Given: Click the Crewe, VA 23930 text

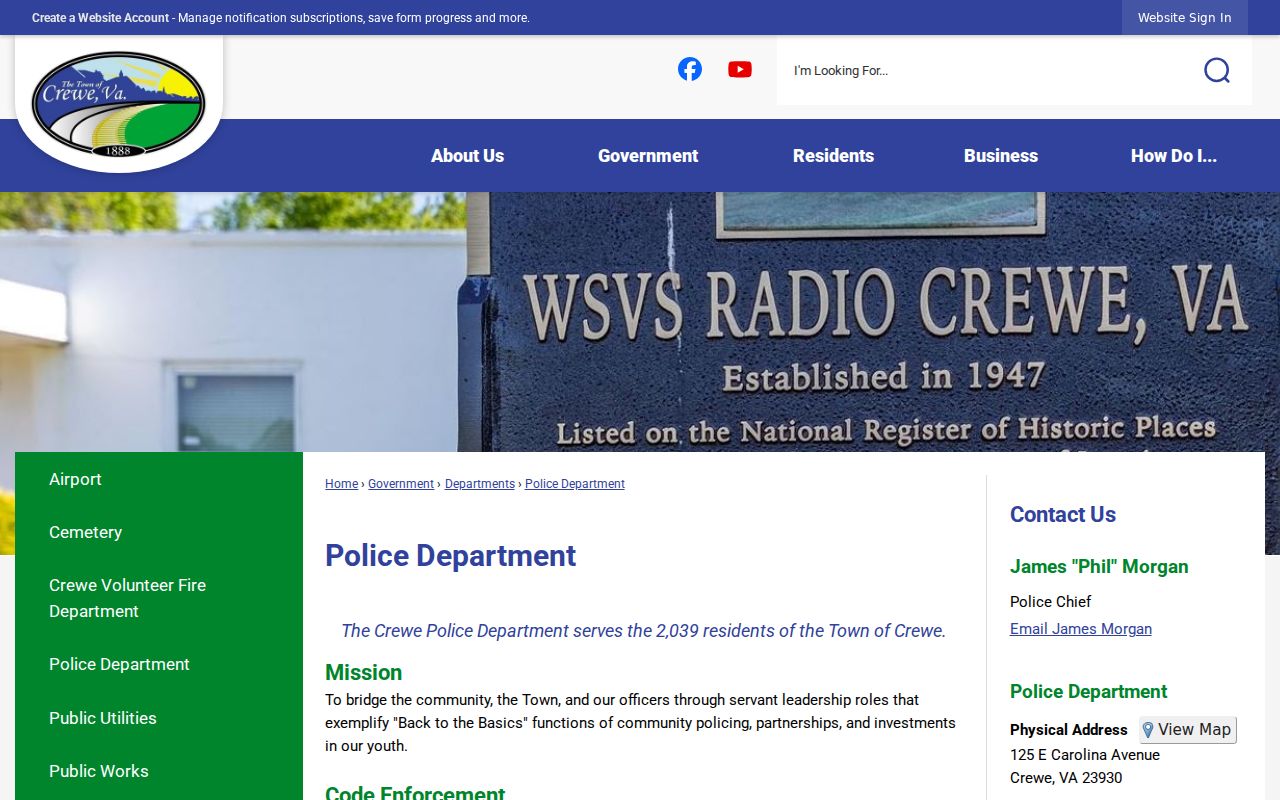Looking at the screenshot, I should pyautogui.click(x=1066, y=778).
